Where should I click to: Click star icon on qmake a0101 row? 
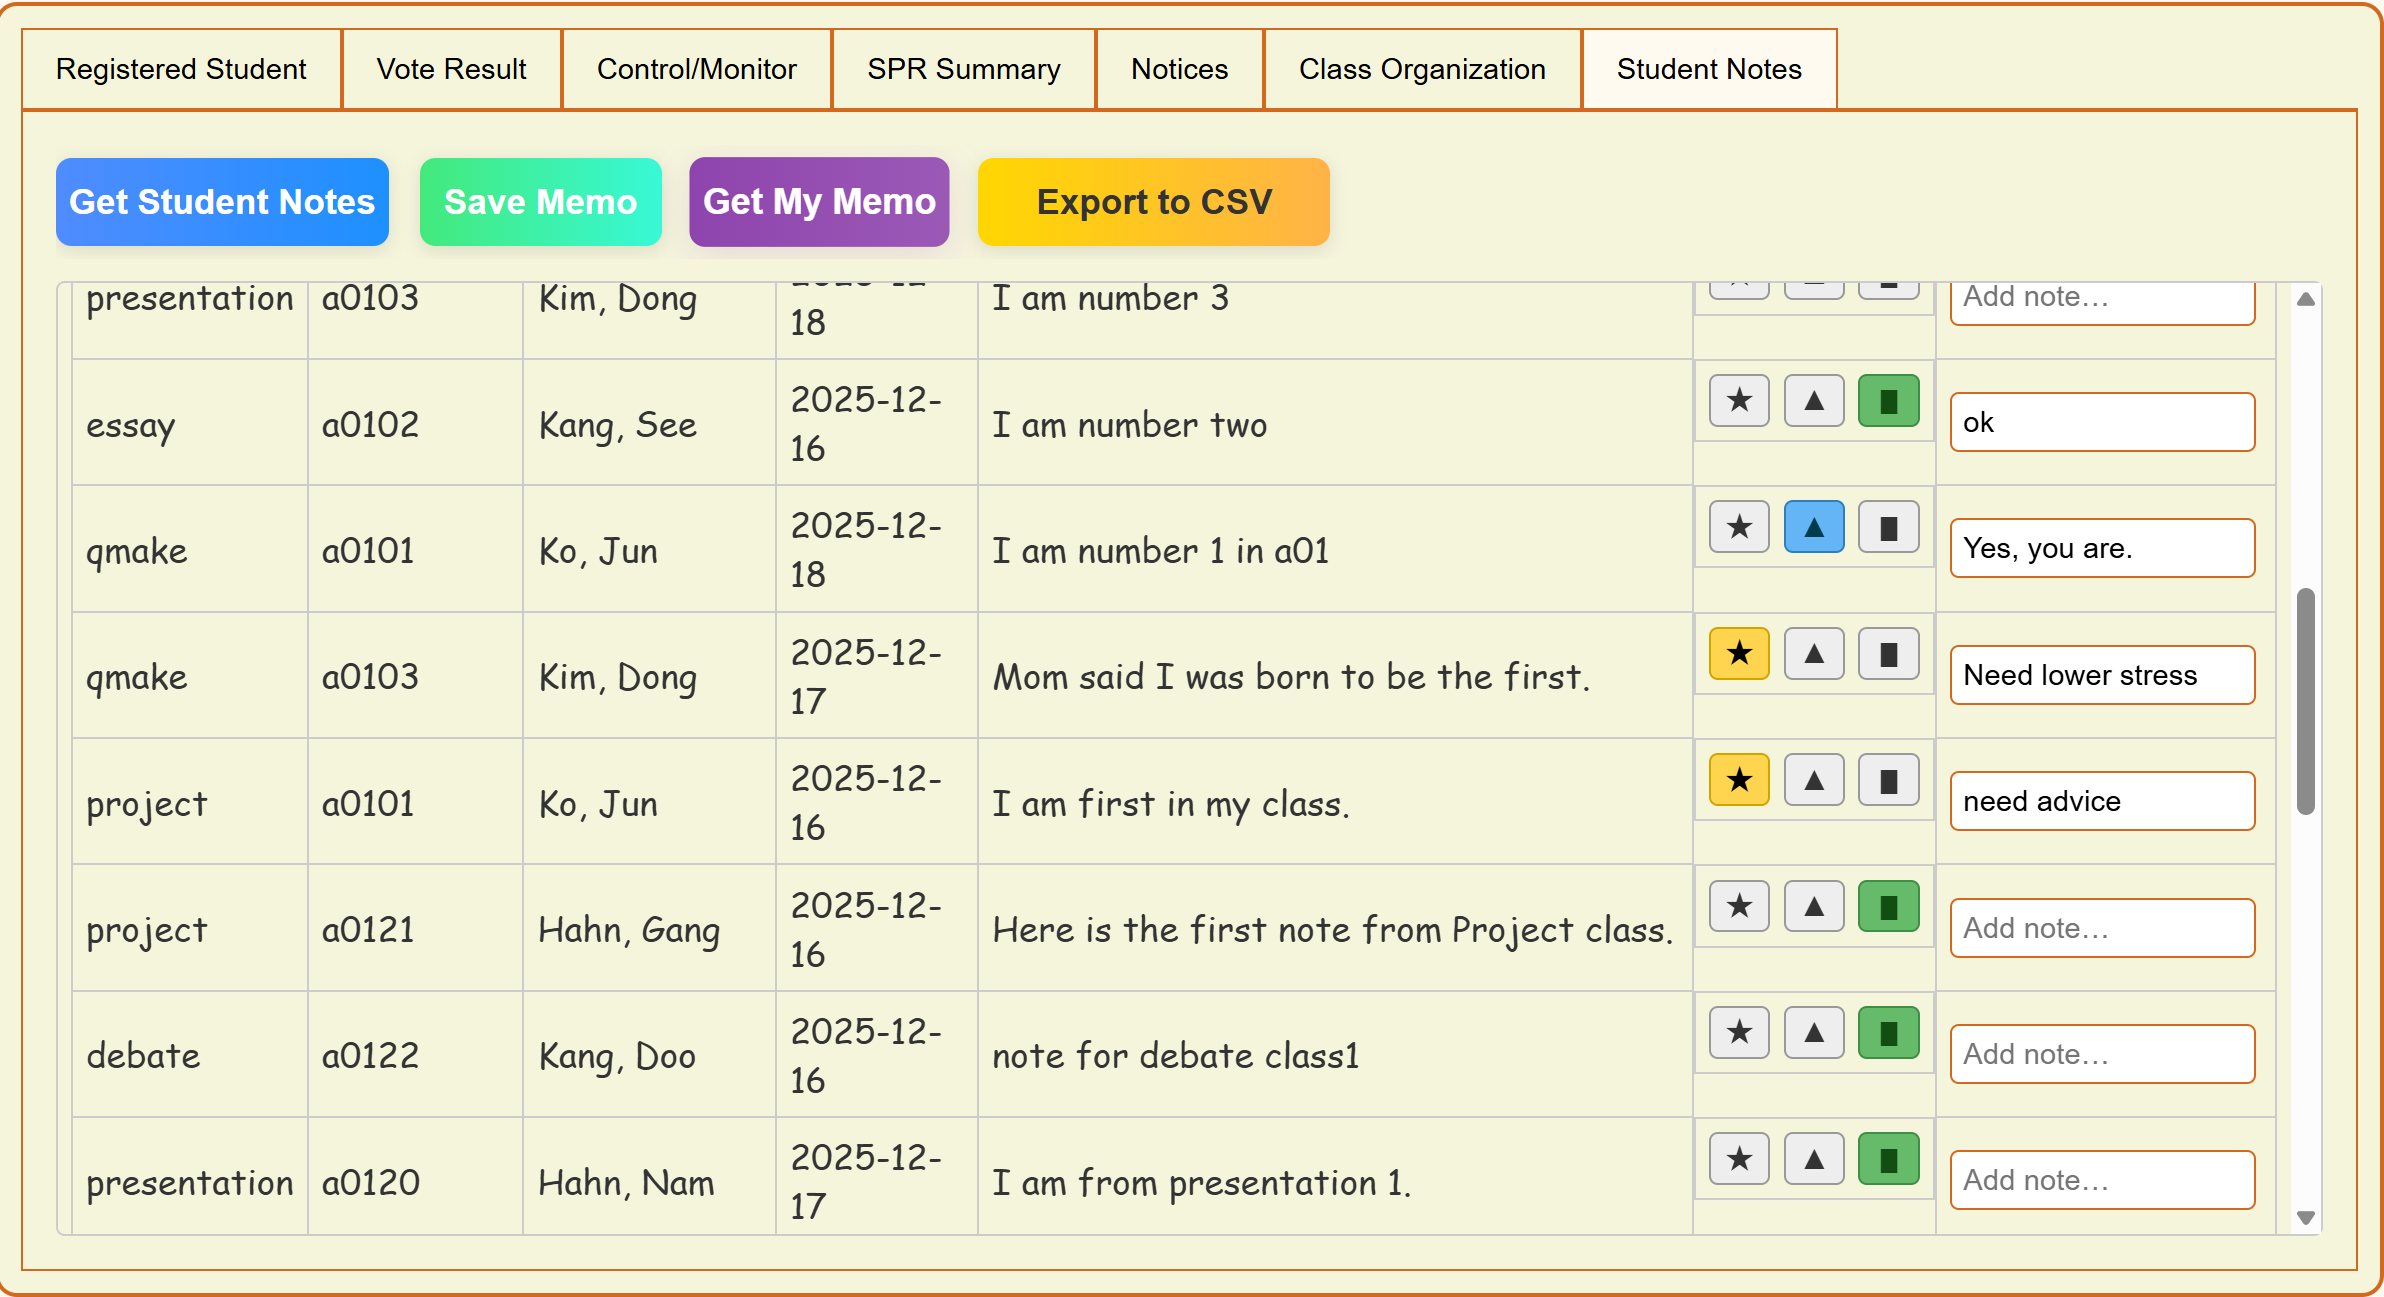(x=1739, y=527)
